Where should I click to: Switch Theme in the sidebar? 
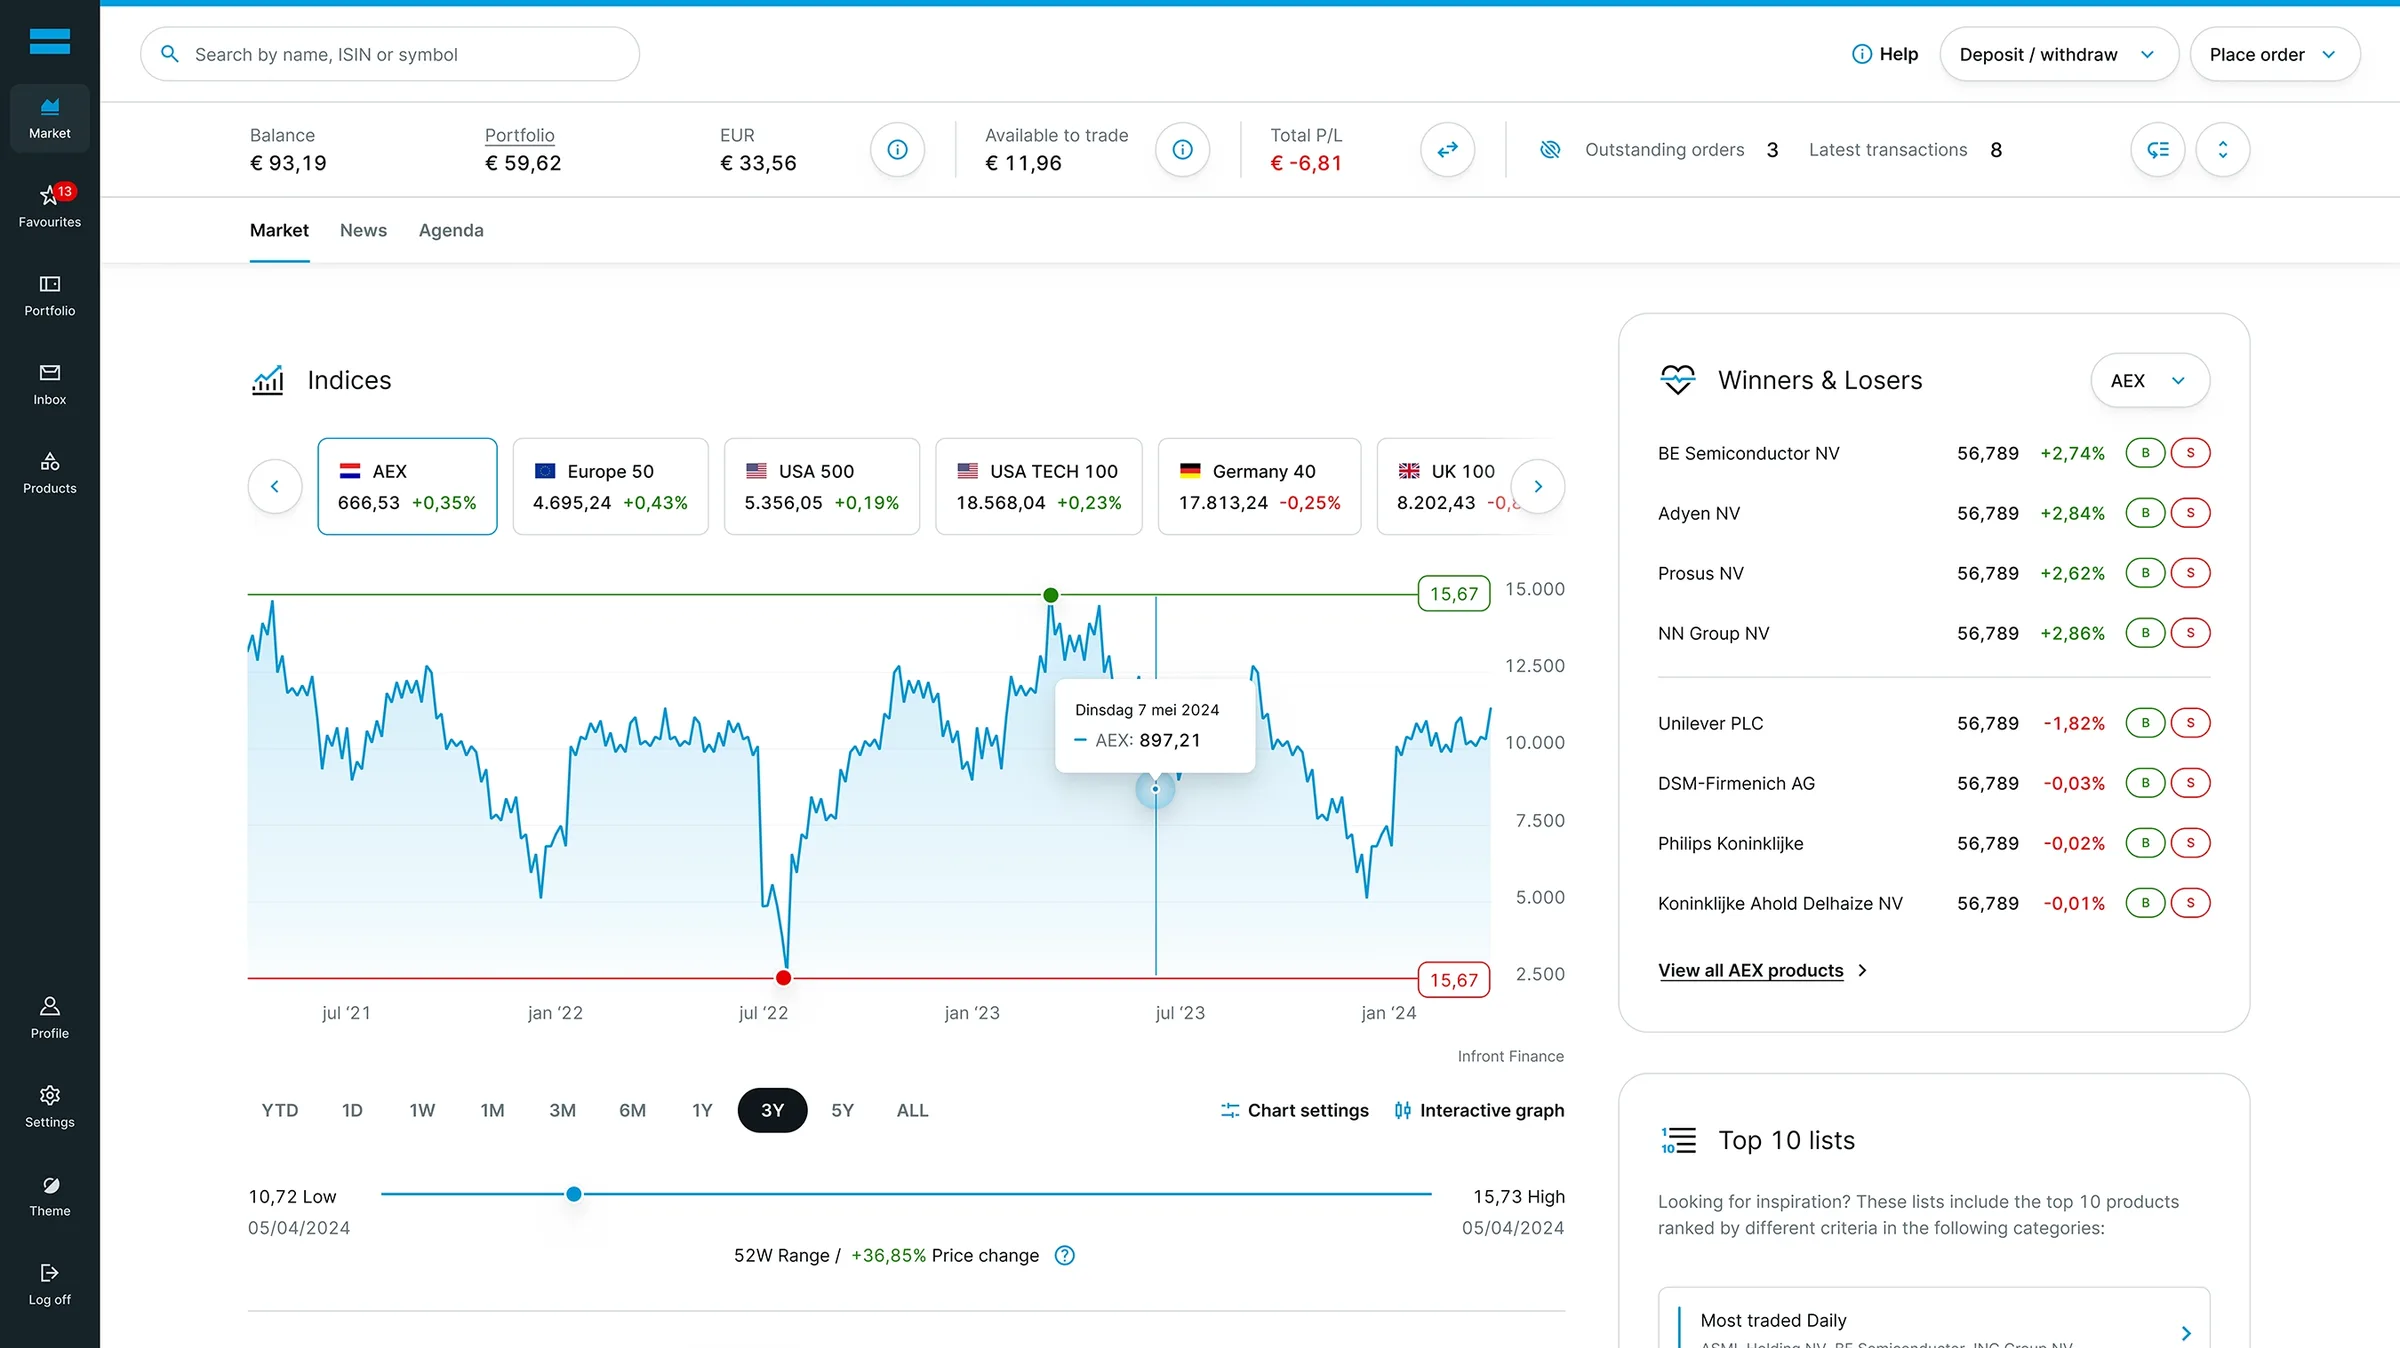[x=49, y=1195]
